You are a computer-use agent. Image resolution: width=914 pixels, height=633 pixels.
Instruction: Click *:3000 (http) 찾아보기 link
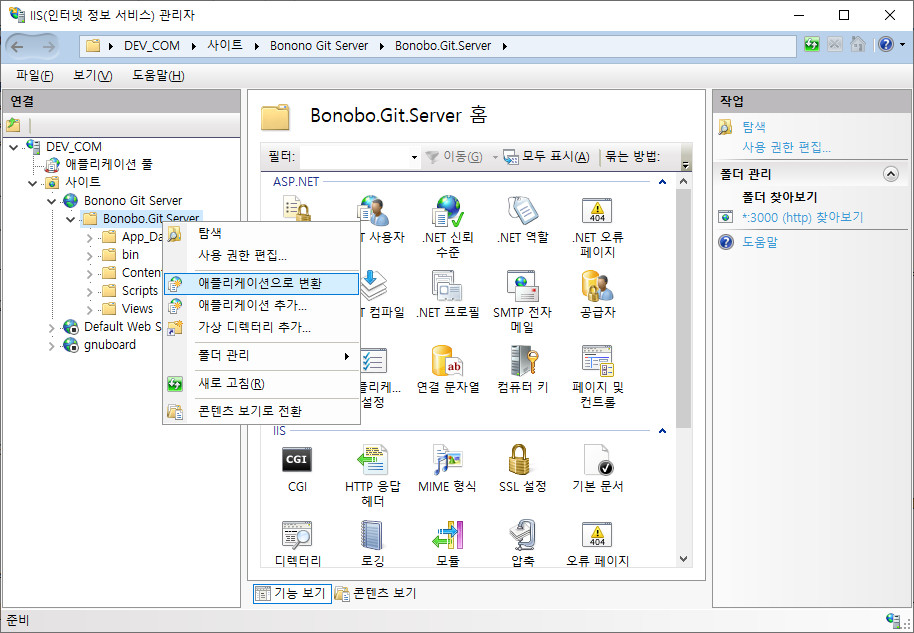[802, 217]
